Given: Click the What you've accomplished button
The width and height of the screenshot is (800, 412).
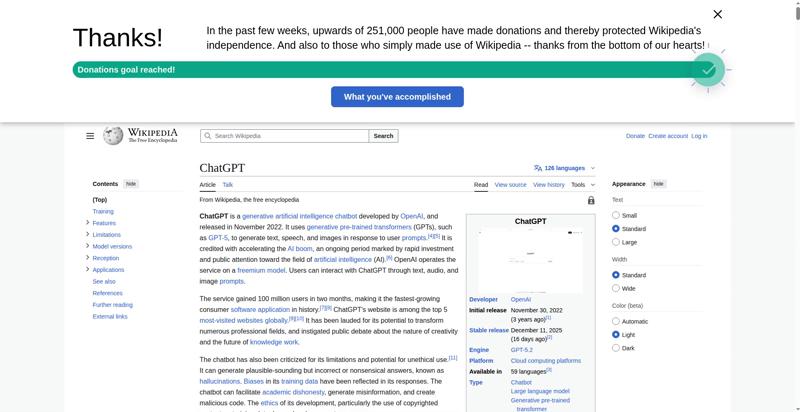Looking at the screenshot, I should click(x=397, y=97).
